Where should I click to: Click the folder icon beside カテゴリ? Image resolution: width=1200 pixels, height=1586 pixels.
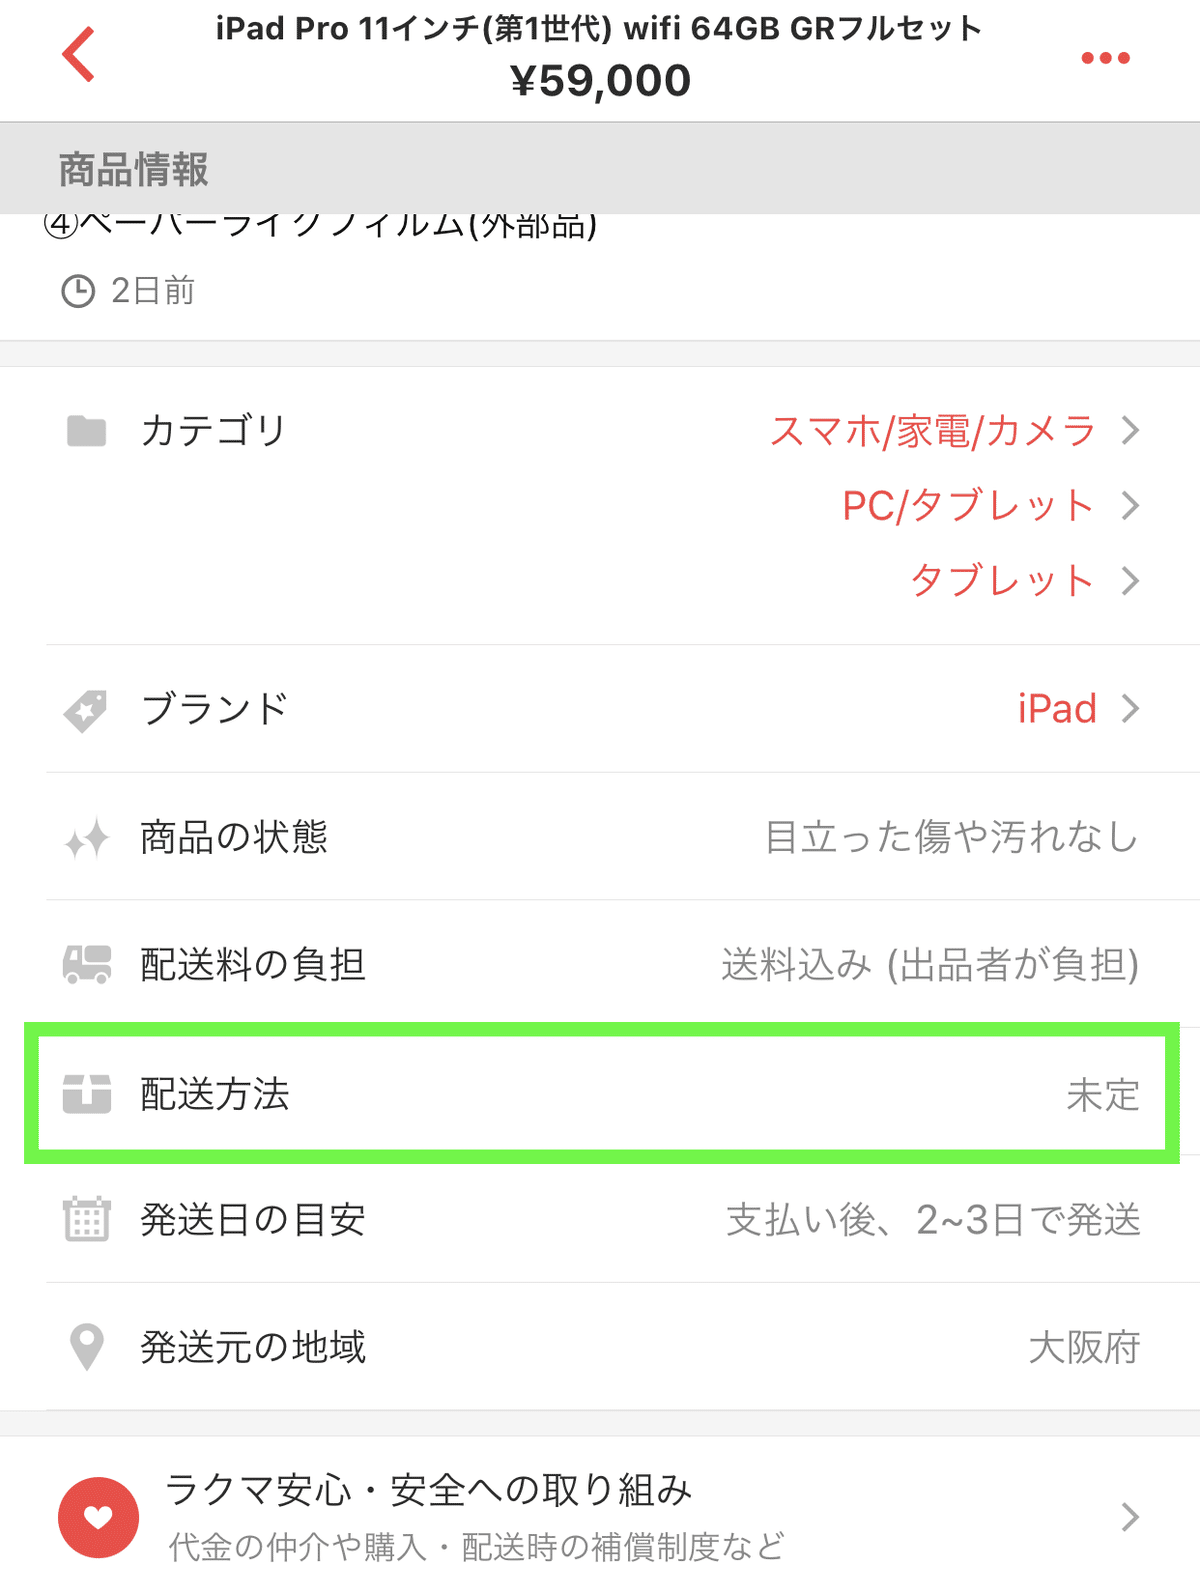pos(86,431)
